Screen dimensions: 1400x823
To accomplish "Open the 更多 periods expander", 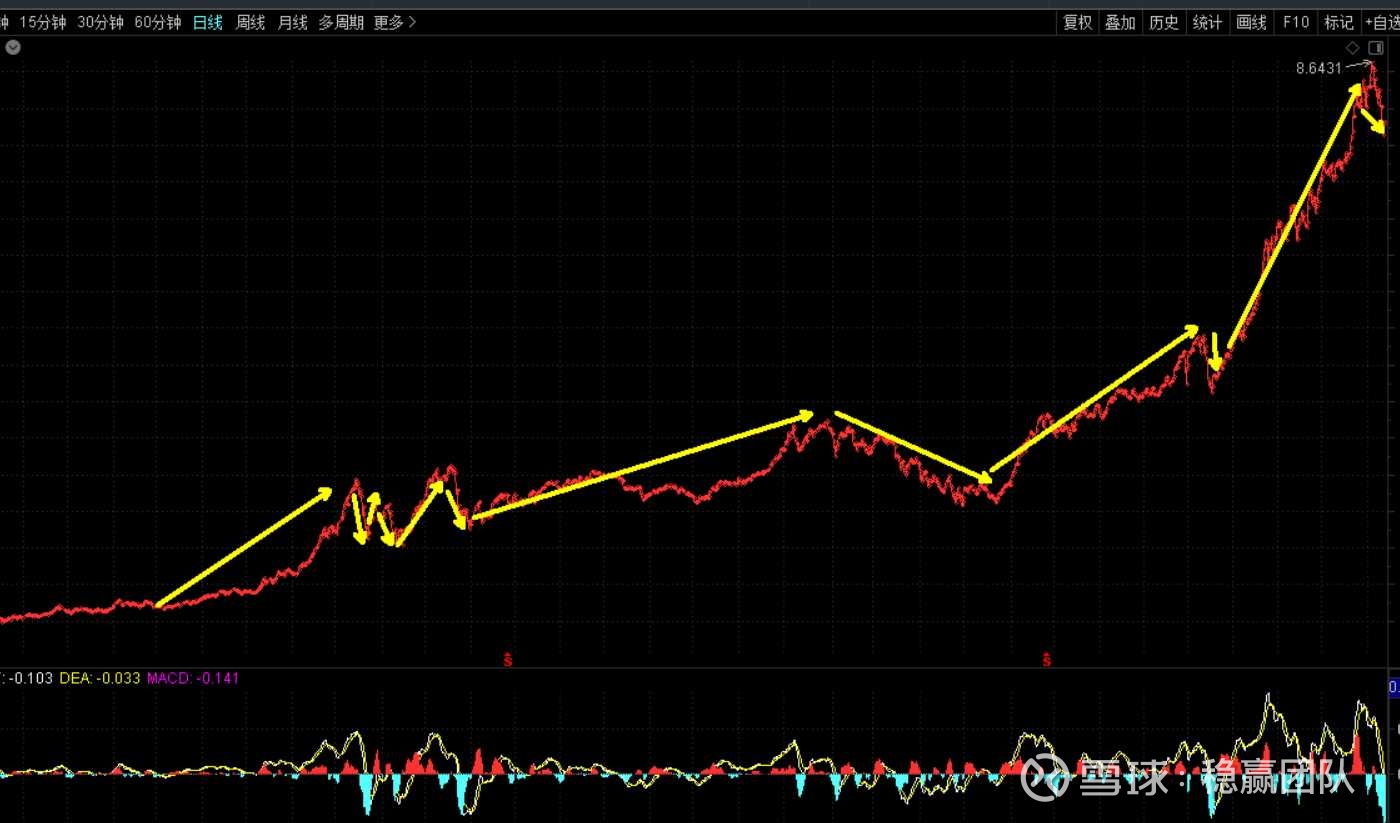I will (x=395, y=22).
